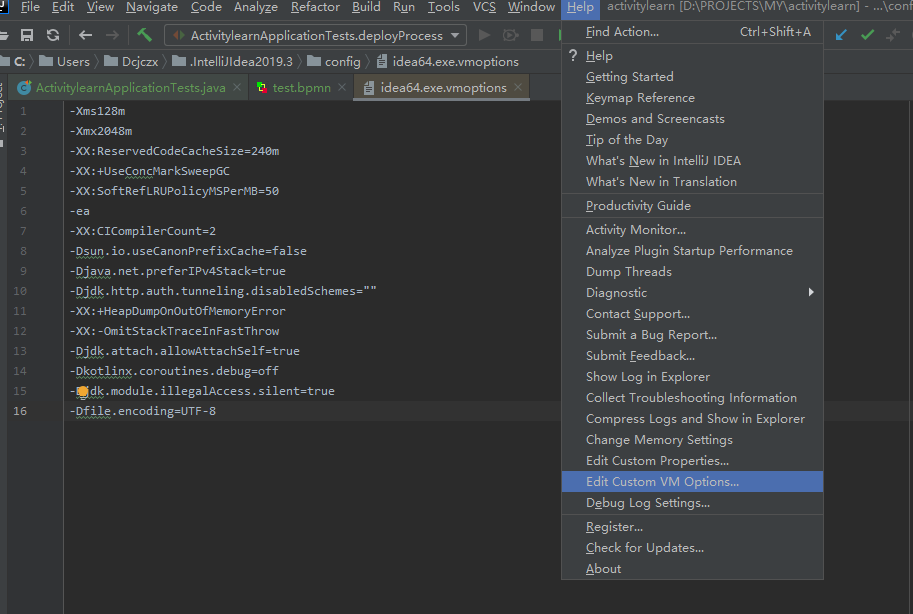
Task: Choose Getting Started from Help menu
Action: [692, 77]
